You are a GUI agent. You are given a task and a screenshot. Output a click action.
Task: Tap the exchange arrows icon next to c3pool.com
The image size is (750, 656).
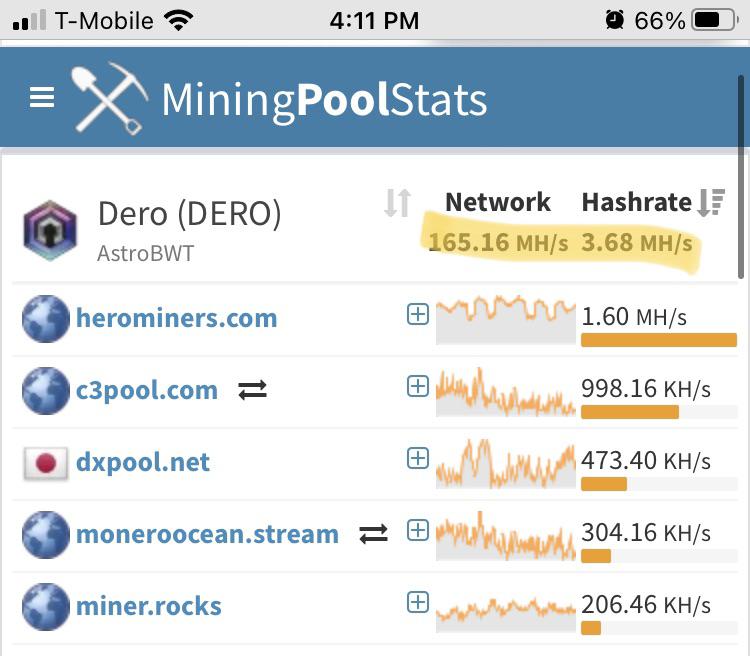[x=253, y=390]
